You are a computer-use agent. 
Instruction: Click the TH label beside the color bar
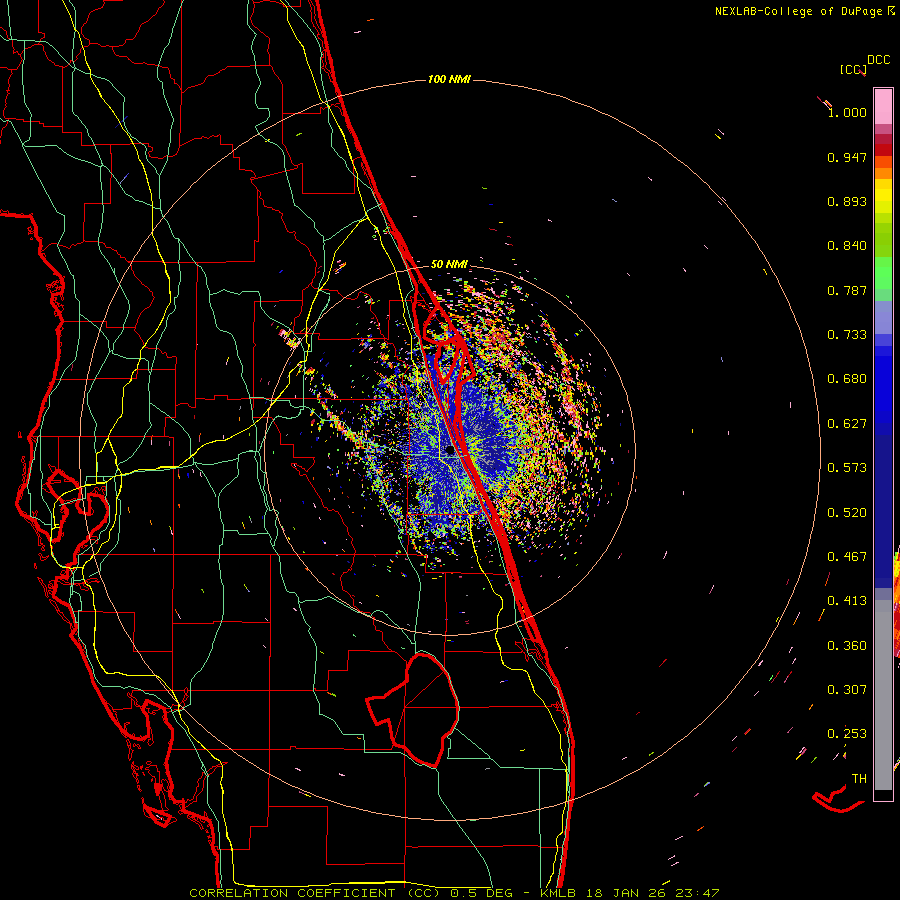pyautogui.click(x=859, y=779)
